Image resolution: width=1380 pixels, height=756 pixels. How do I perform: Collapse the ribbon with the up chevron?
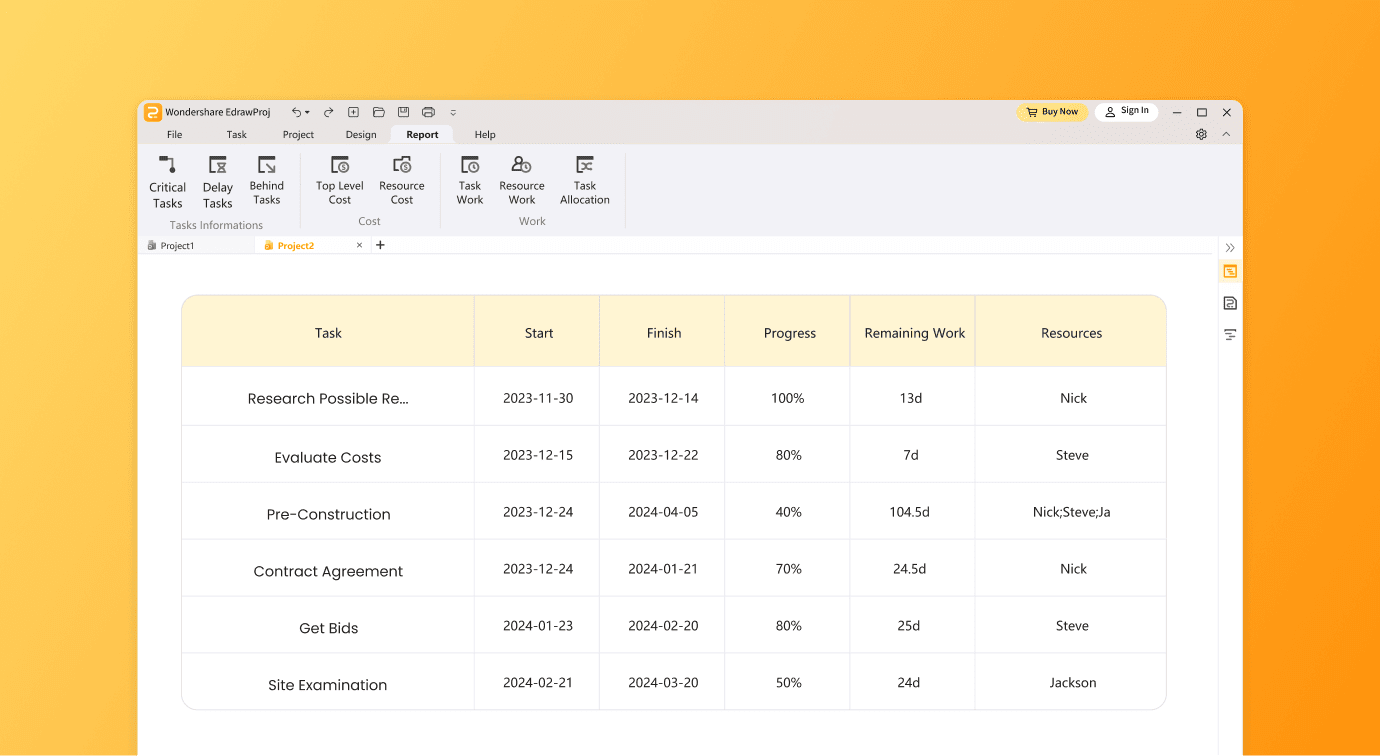point(1227,134)
